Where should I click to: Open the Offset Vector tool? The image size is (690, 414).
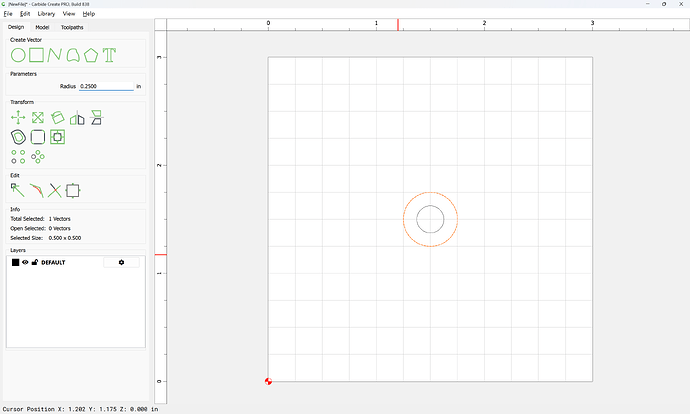point(18,137)
